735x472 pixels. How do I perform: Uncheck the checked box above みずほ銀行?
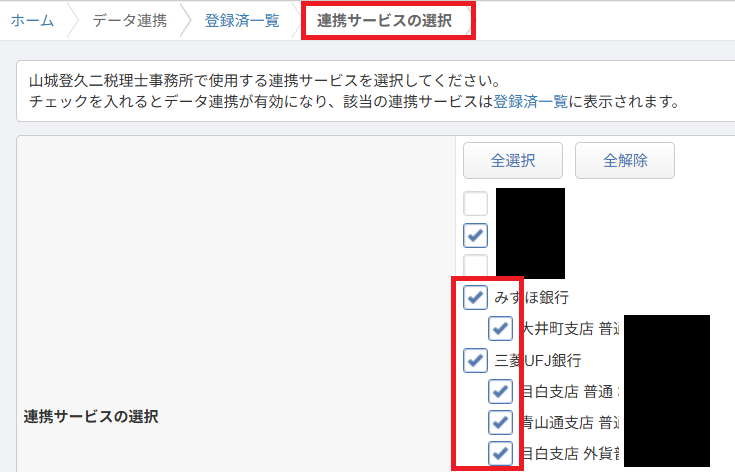pos(475,235)
